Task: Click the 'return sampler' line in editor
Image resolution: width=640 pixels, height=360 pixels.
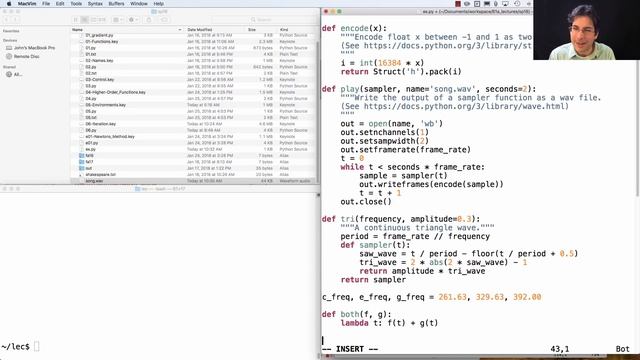Action: pos(373,280)
